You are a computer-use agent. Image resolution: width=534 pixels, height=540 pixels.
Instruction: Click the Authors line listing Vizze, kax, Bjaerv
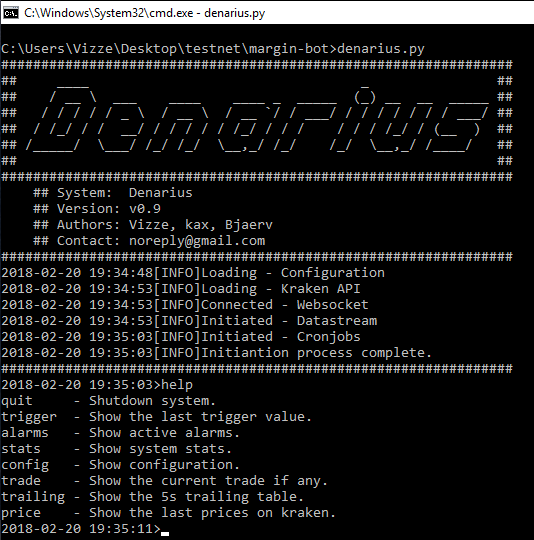[x=153, y=225]
